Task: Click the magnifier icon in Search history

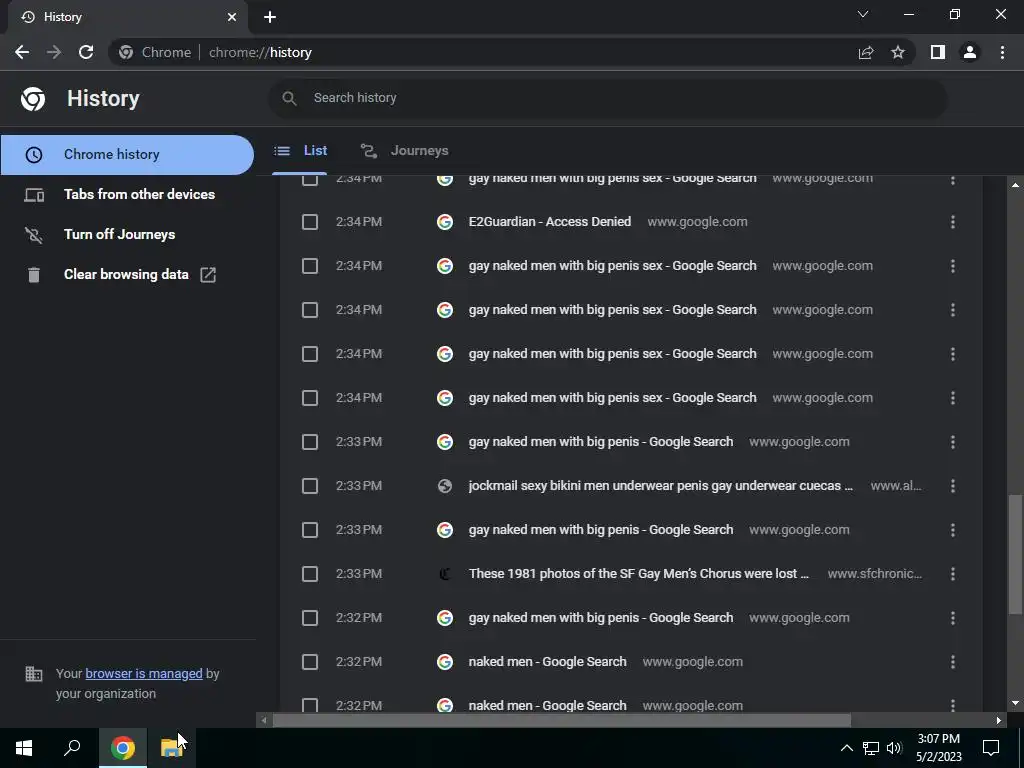Action: tap(289, 98)
